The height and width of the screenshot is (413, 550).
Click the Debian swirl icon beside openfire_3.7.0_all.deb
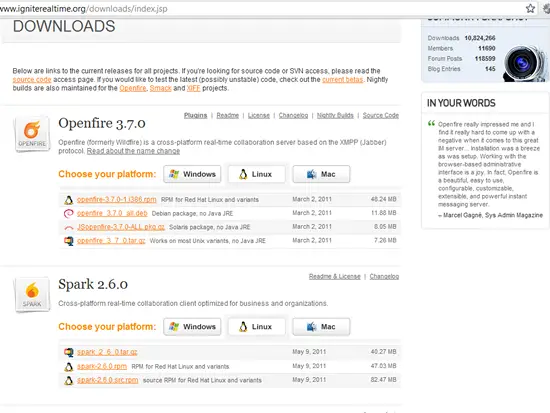click(69, 213)
